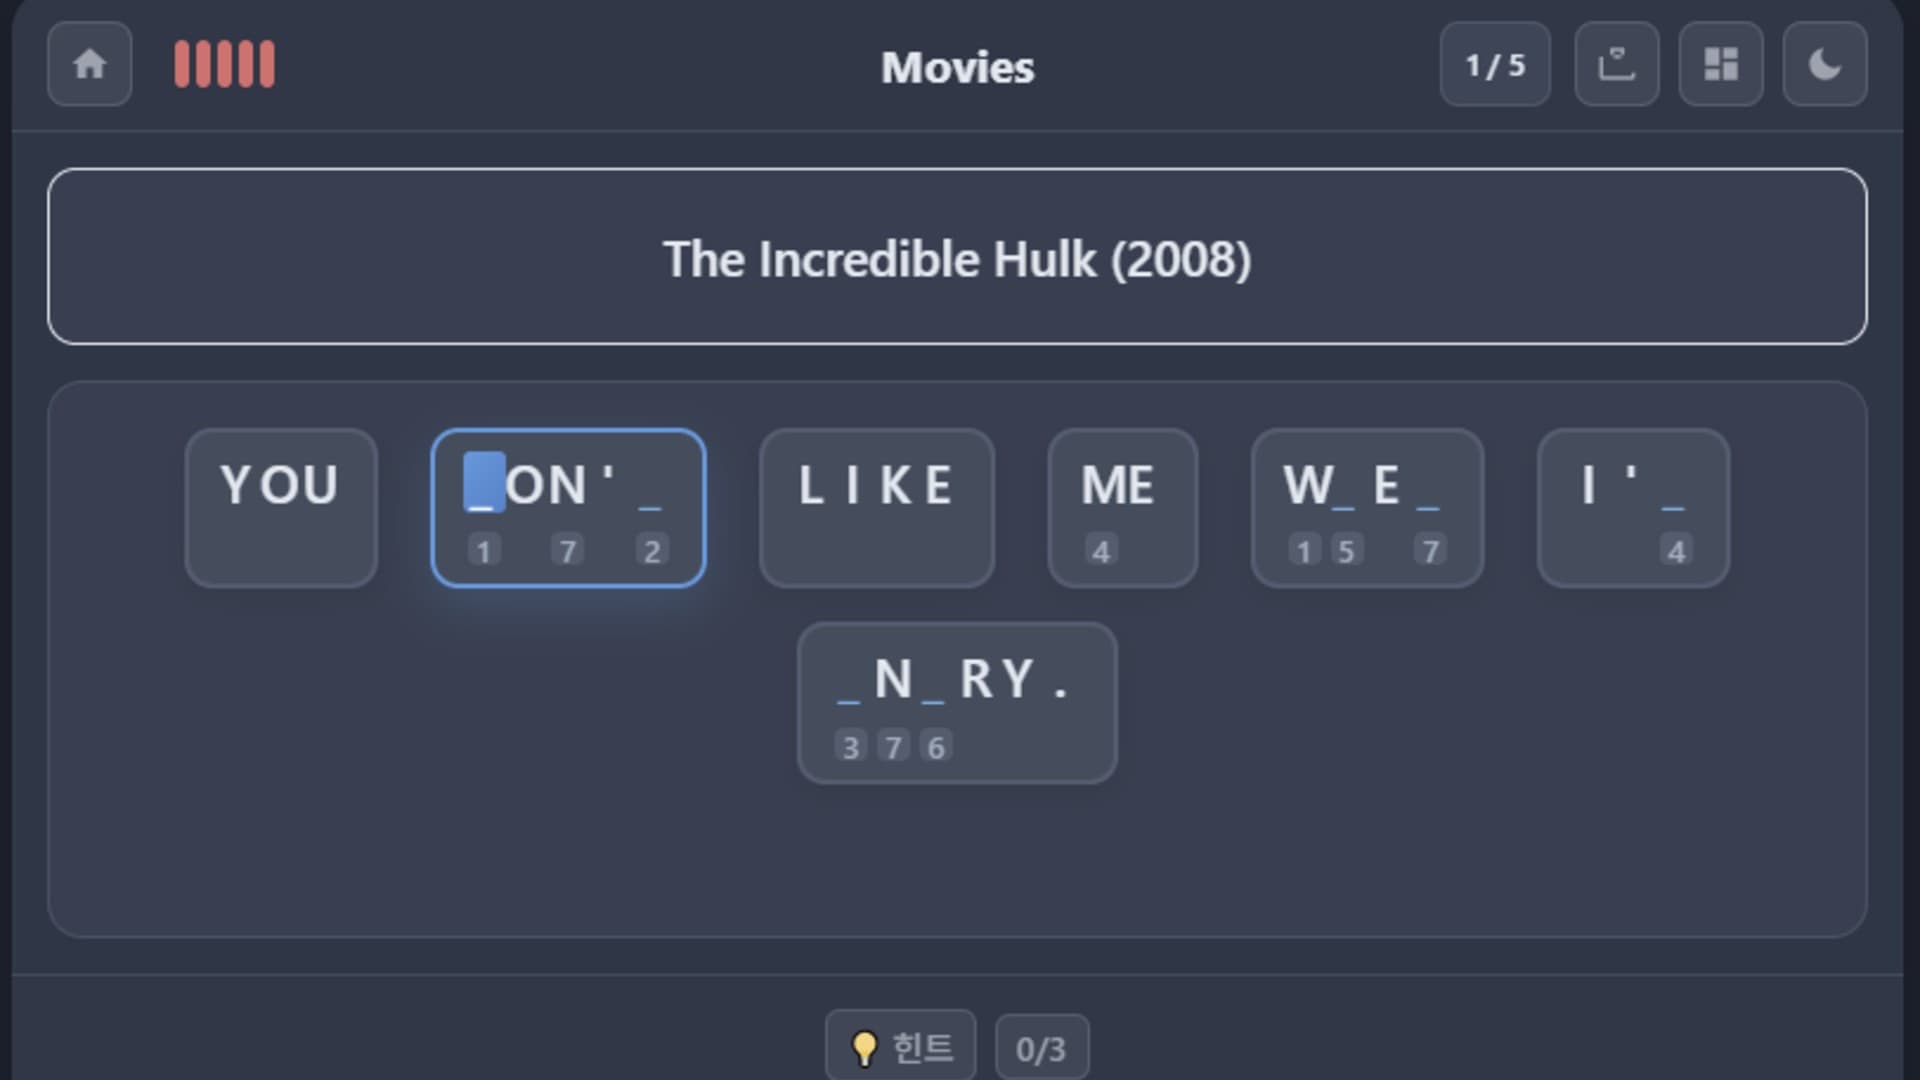Image resolution: width=1920 pixels, height=1080 pixels.
Task: Select the highlighted first blank in _ON'_
Action: (x=484, y=486)
